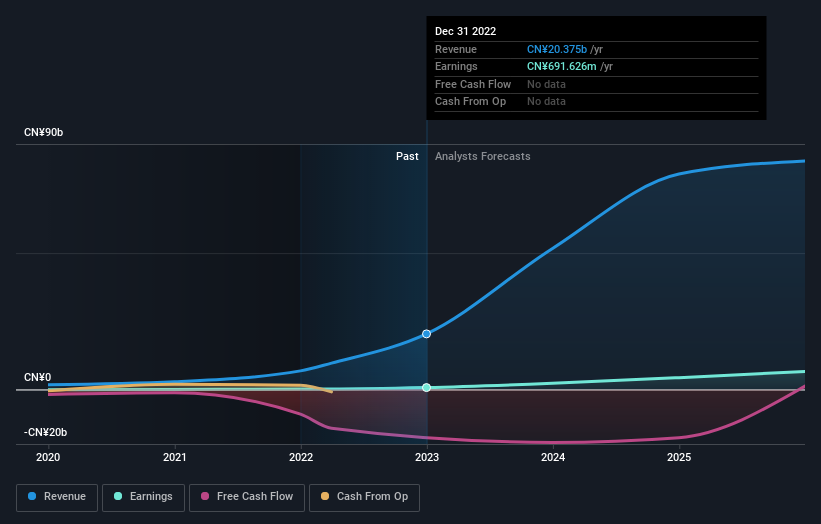821x524 pixels.
Task: Click the Free Cash Flow tooltip row label
Action: tap(473, 84)
